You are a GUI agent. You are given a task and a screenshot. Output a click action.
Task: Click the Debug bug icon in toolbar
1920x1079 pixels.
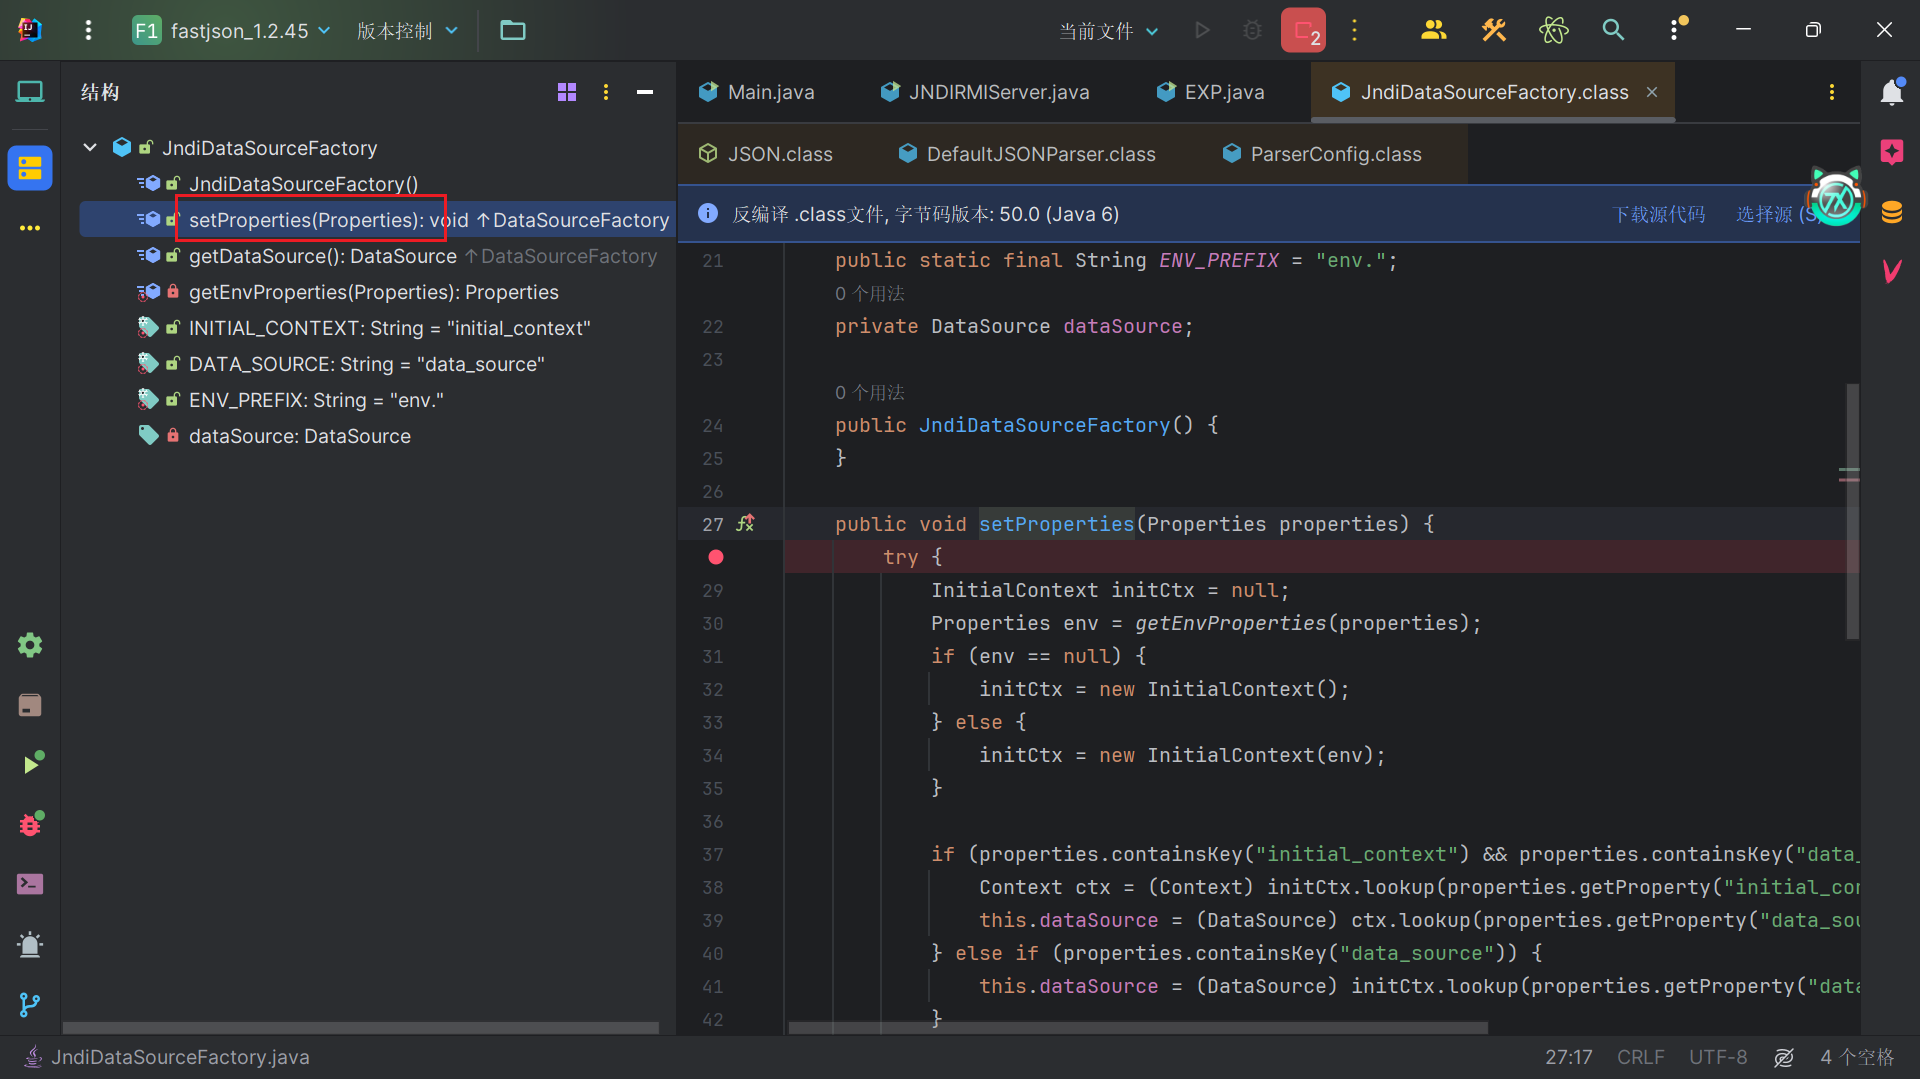point(1252,30)
